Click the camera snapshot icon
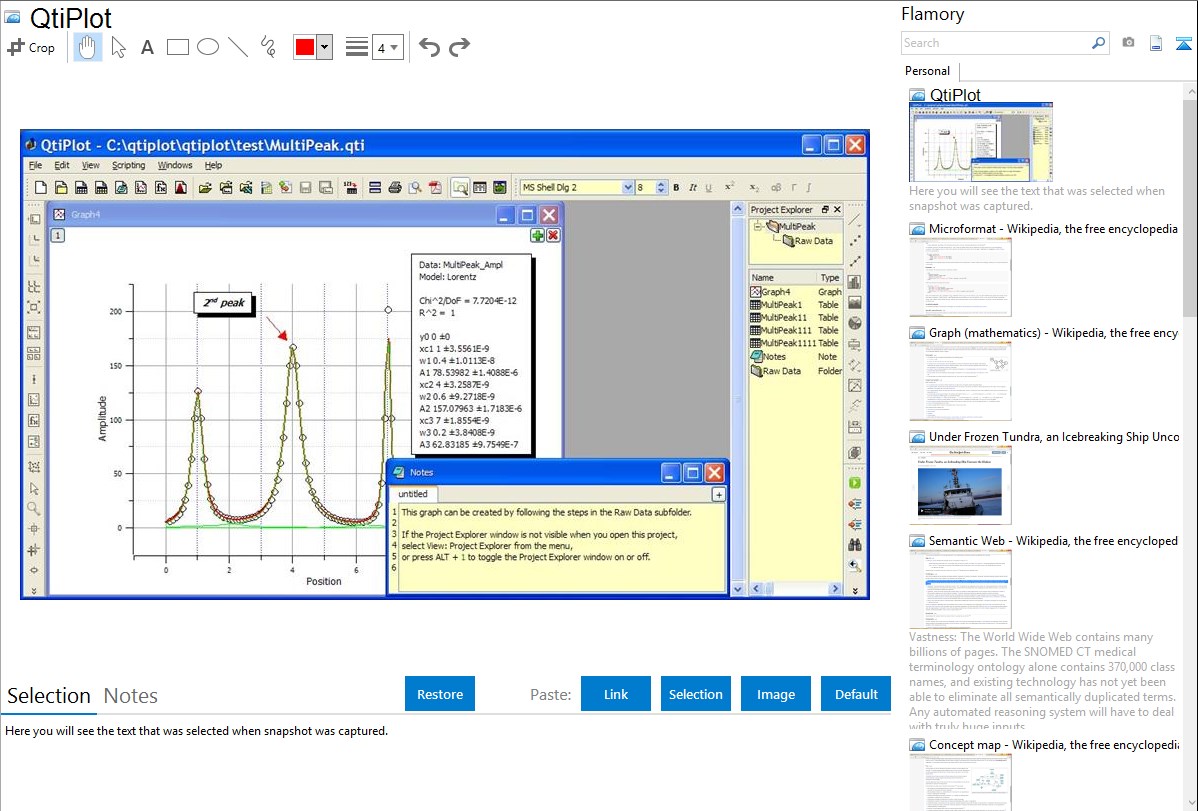The height and width of the screenshot is (811, 1198). pyautogui.click(x=1128, y=43)
